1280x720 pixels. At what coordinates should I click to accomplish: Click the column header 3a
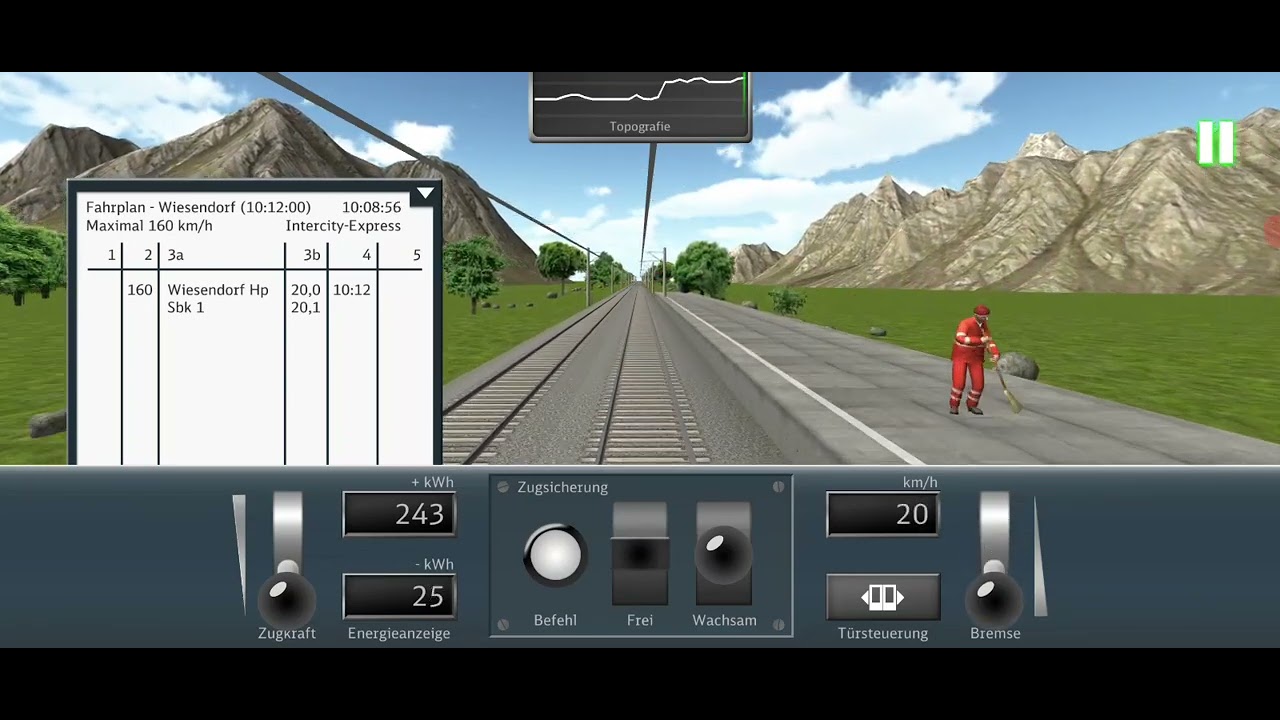(176, 255)
